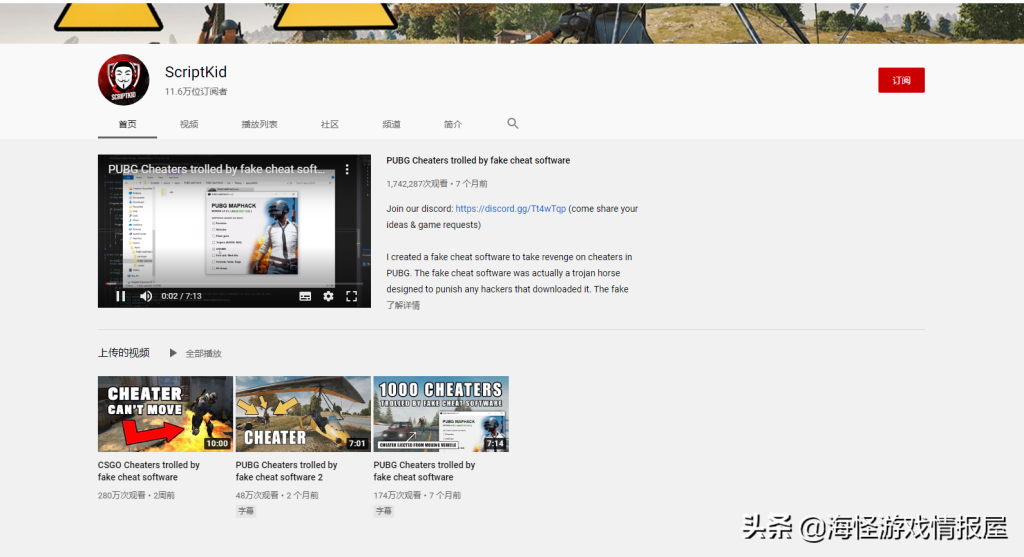Click the video progress bar
The image size is (1024, 557).
[x=234, y=284]
